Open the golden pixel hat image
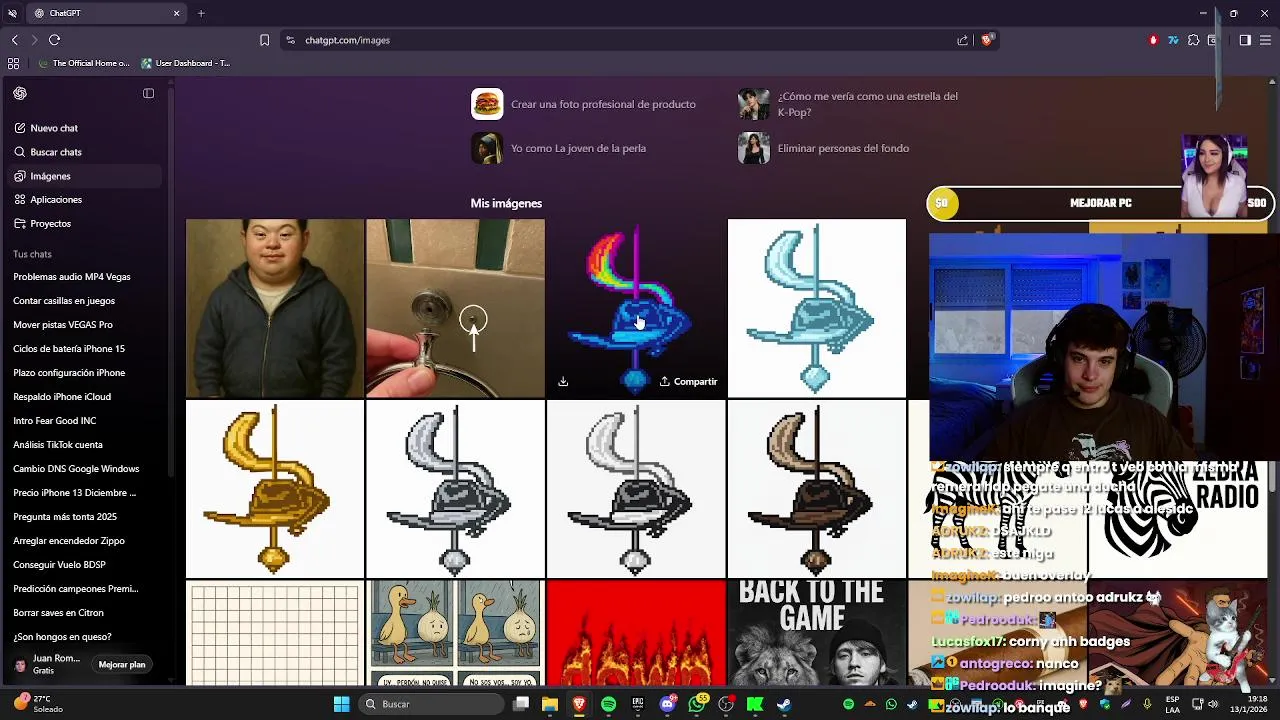Screen dimensions: 1280x720 pyautogui.click(x=275, y=489)
